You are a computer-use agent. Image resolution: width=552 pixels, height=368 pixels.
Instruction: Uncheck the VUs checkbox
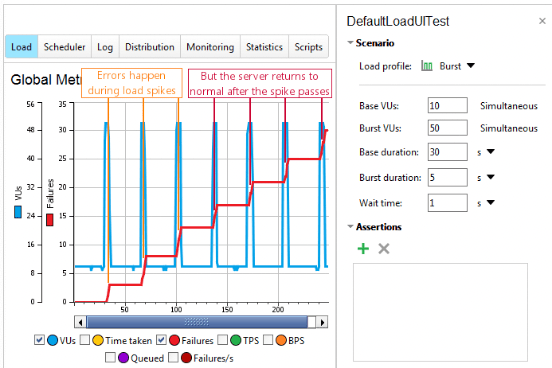click(x=39, y=340)
